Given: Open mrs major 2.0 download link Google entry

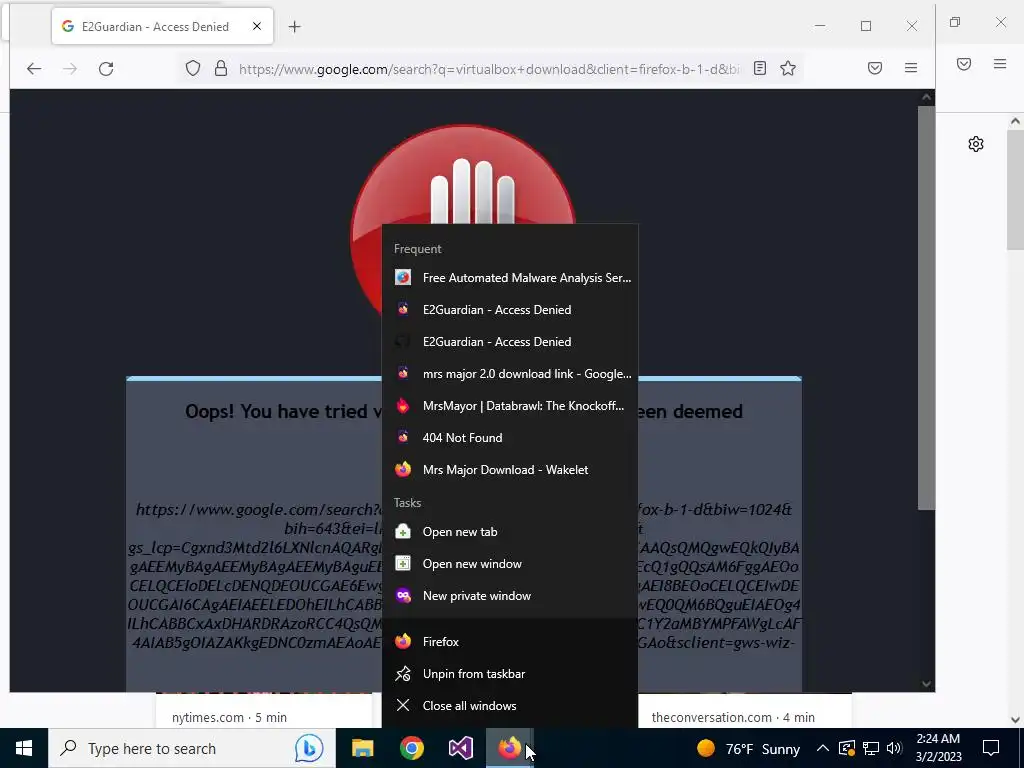Looking at the screenshot, I should point(510,374).
